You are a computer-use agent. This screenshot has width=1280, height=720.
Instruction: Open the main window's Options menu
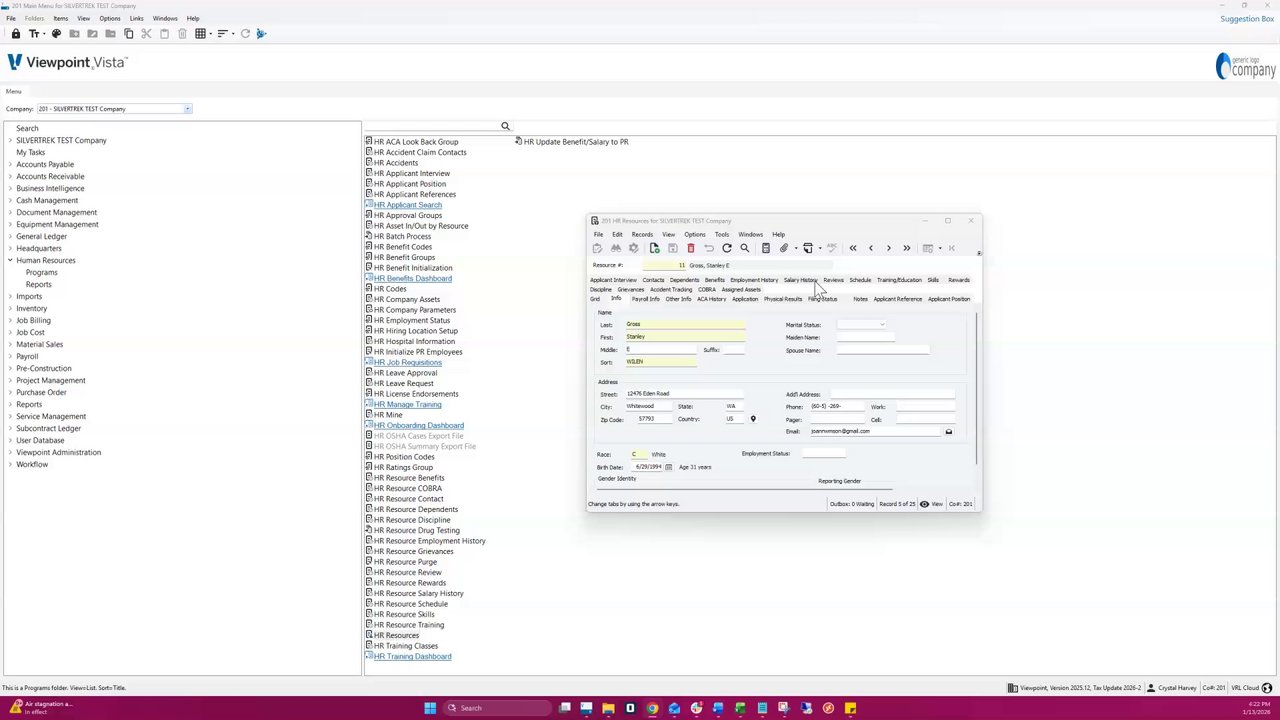click(110, 18)
